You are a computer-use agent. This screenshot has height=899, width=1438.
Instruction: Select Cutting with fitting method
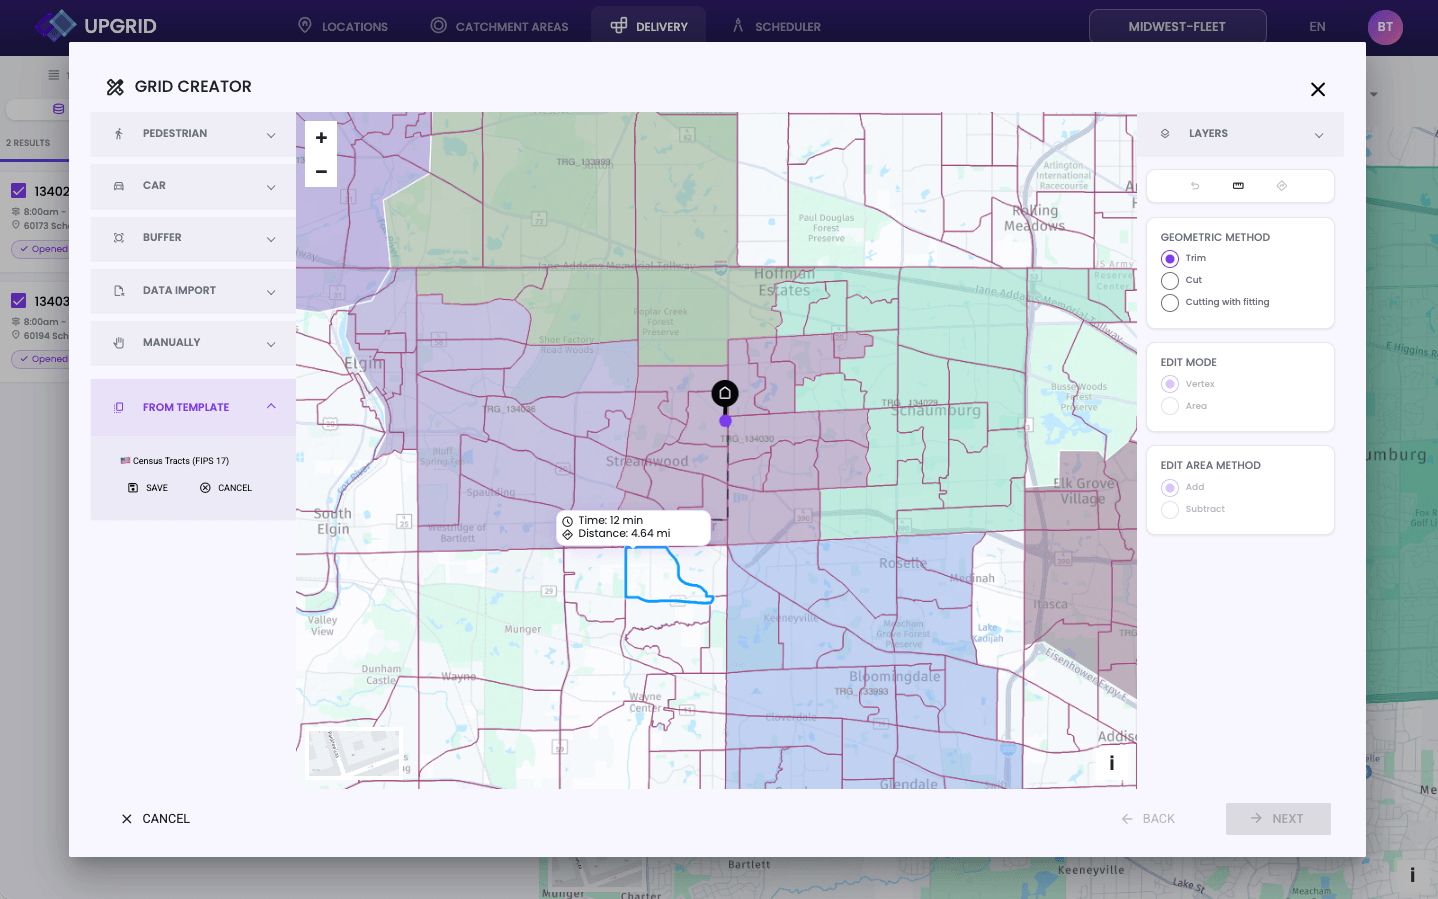[x=1170, y=303]
